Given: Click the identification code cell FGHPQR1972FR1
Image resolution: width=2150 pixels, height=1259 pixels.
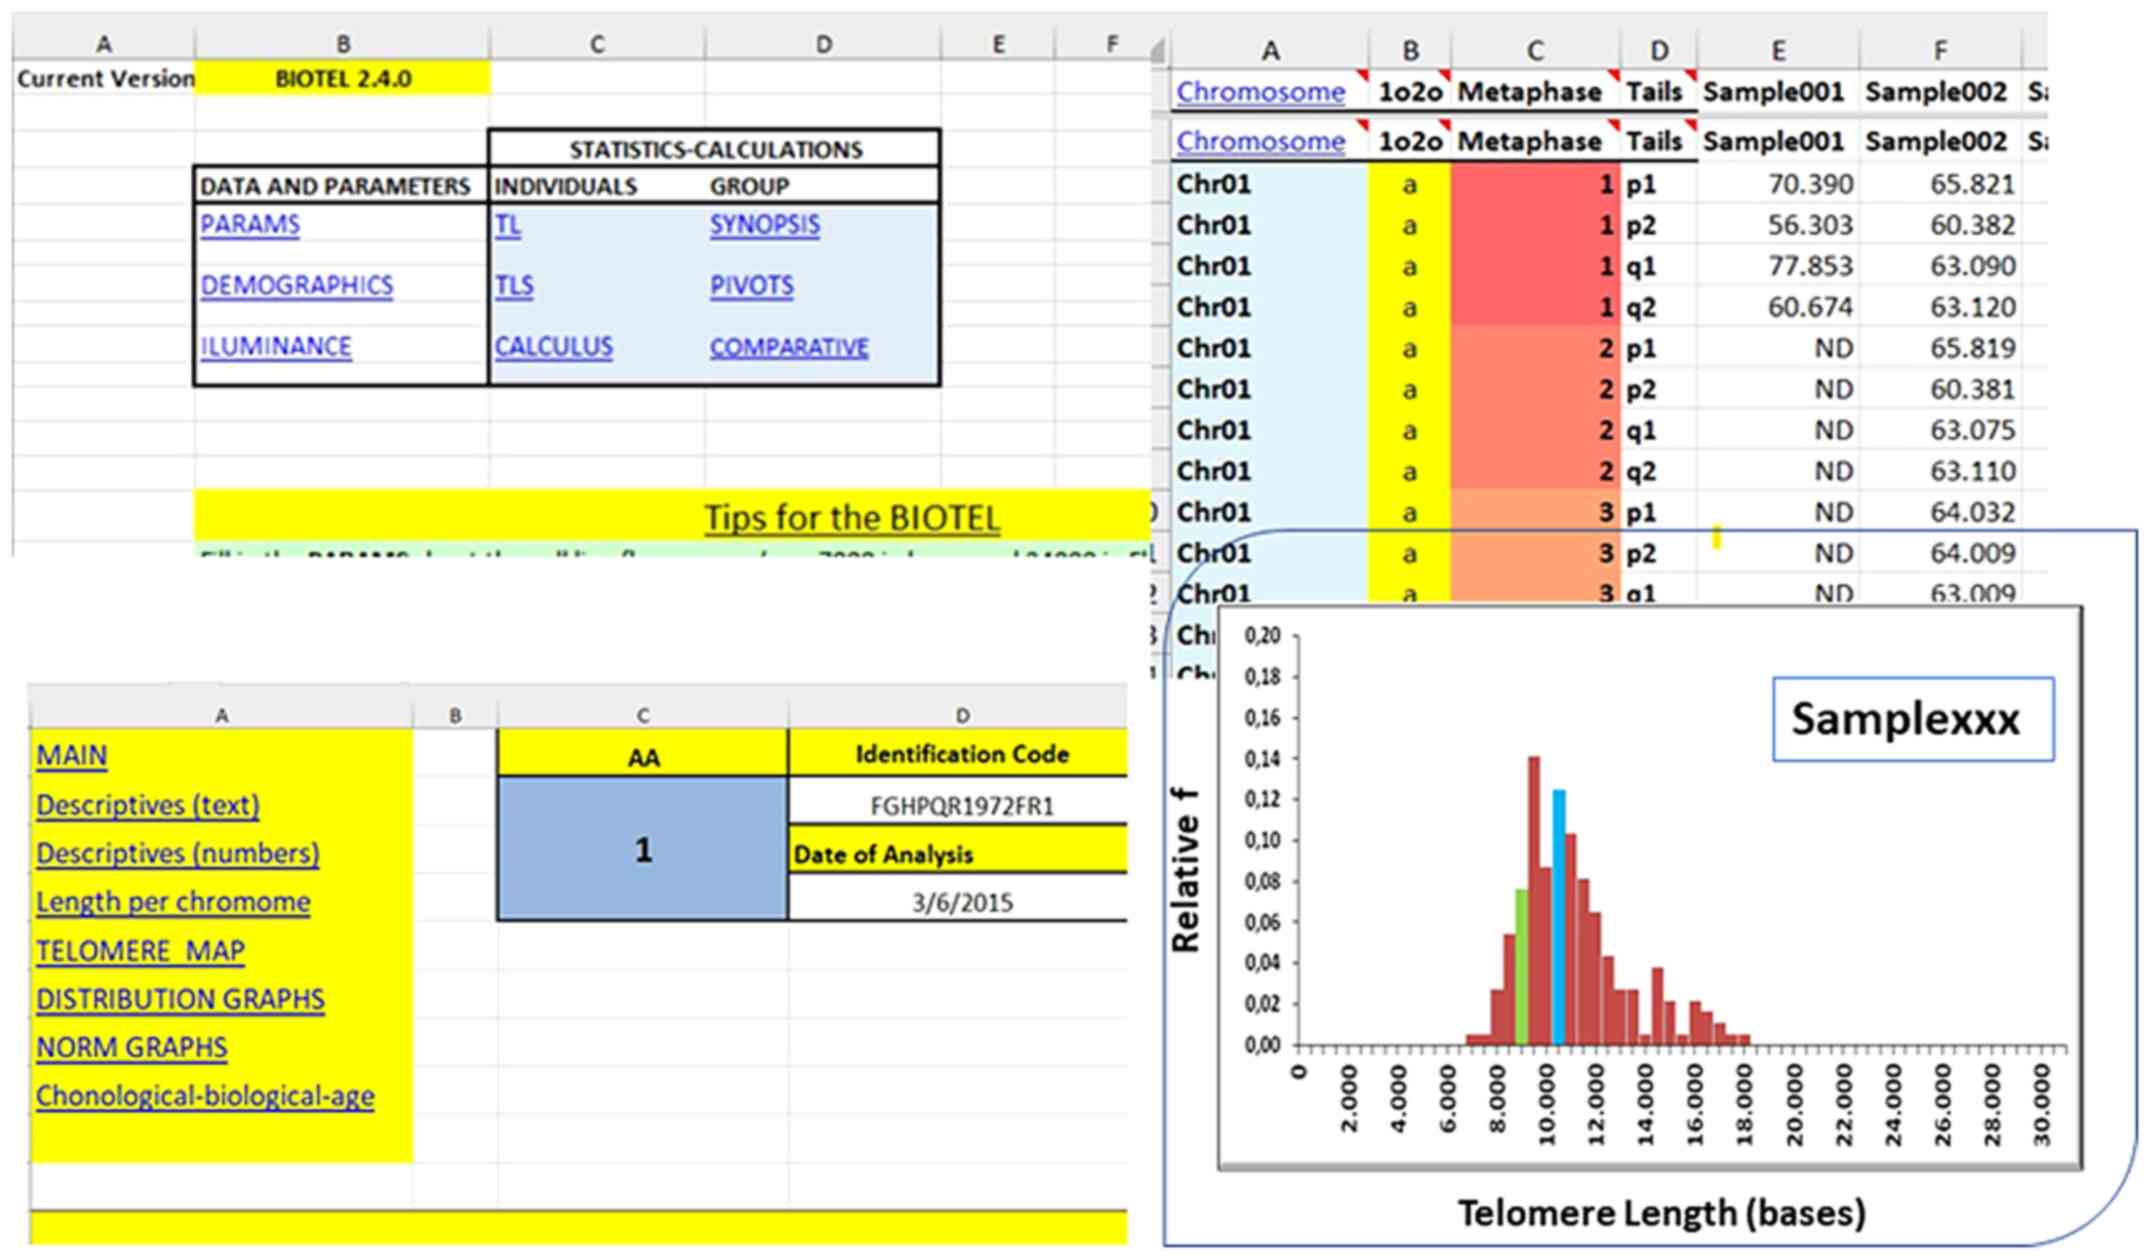Looking at the screenshot, I should pyautogui.click(x=961, y=806).
